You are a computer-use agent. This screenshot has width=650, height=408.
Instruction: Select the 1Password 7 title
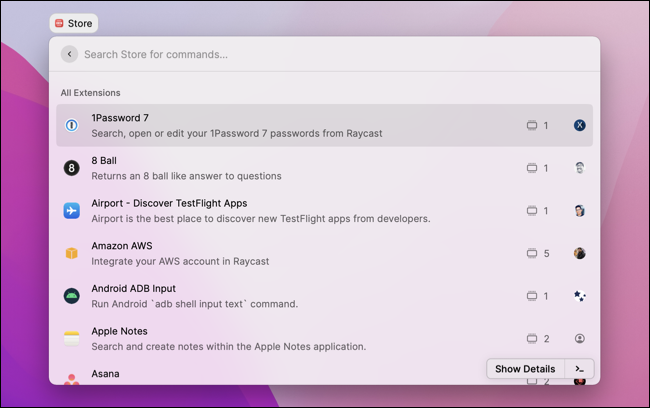point(120,118)
